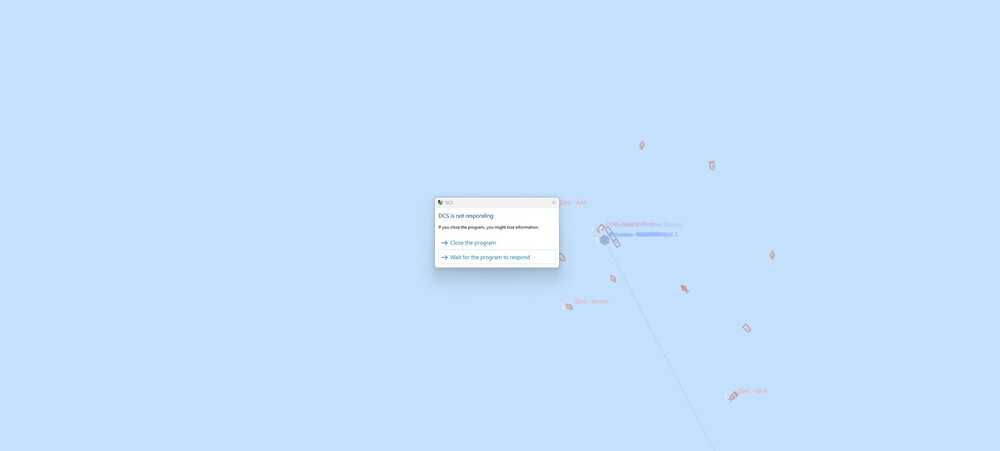Image resolution: width=1000 pixels, height=451 pixels.
Task: Select the red unit just north of SA-8
Action: (x=746, y=328)
